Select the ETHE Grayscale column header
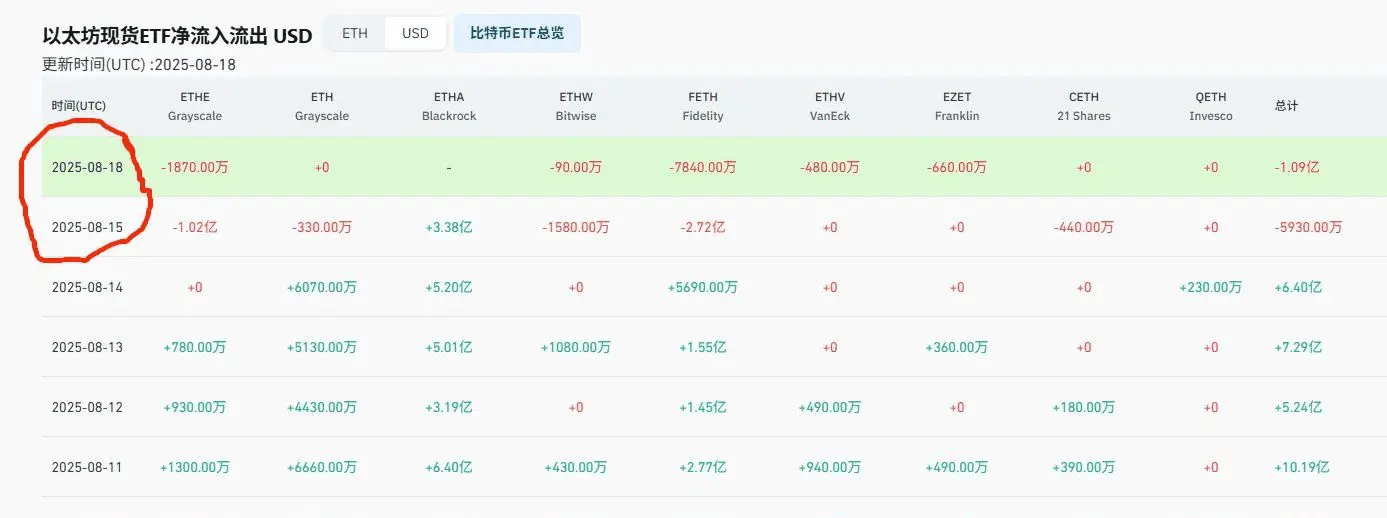Image resolution: width=1387 pixels, height=518 pixels. [x=195, y=106]
